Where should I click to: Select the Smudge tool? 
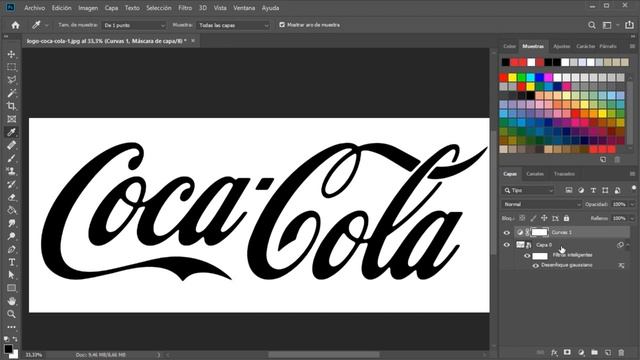point(11,224)
